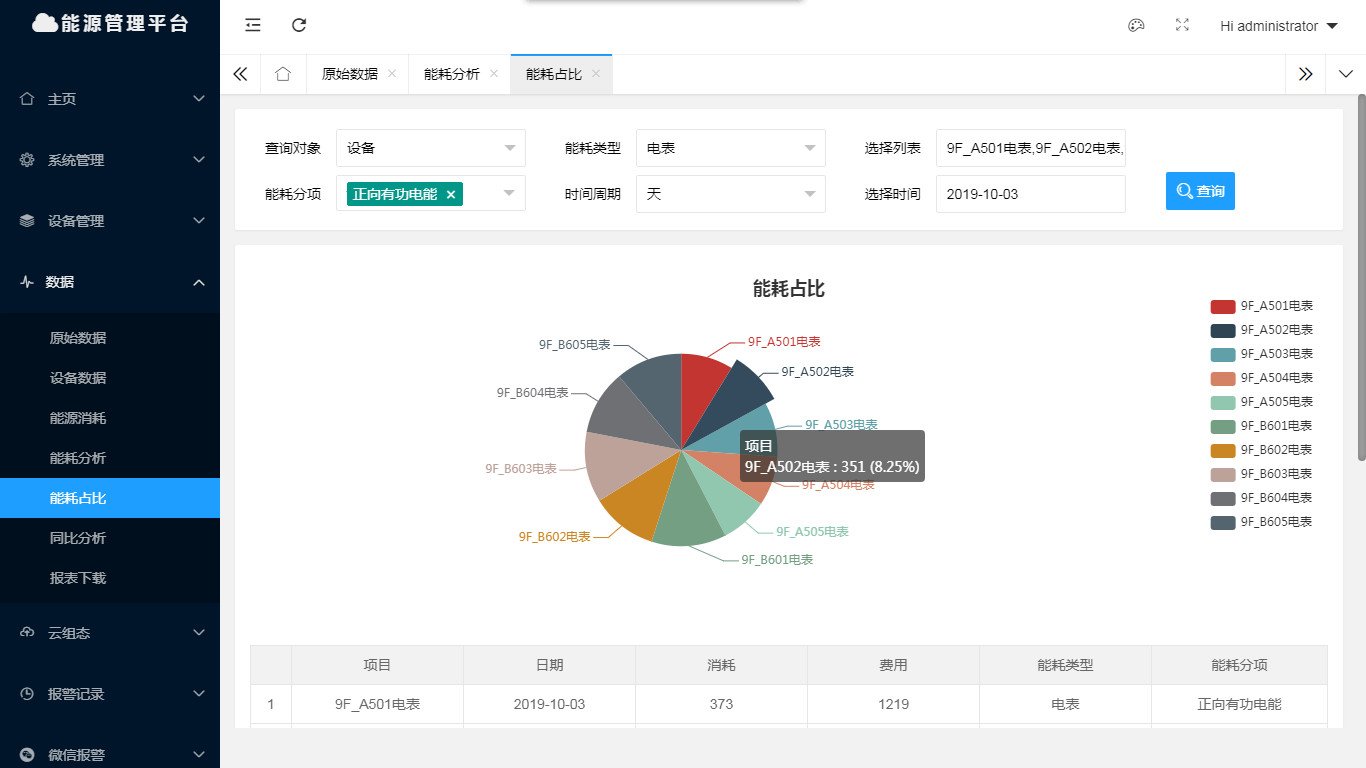Open the 时间周期 dropdown
Image resolution: width=1366 pixels, height=768 pixels.
pyautogui.click(x=730, y=194)
